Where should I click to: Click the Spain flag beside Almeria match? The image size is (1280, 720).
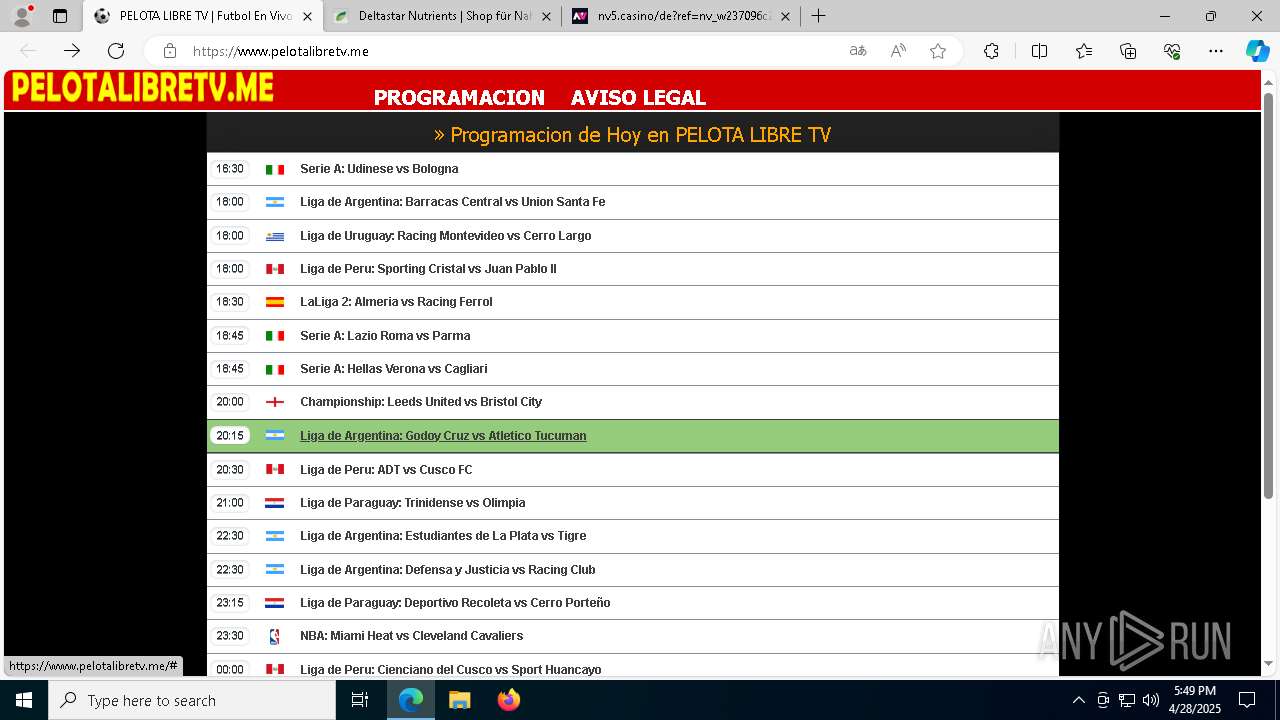[275, 302]
